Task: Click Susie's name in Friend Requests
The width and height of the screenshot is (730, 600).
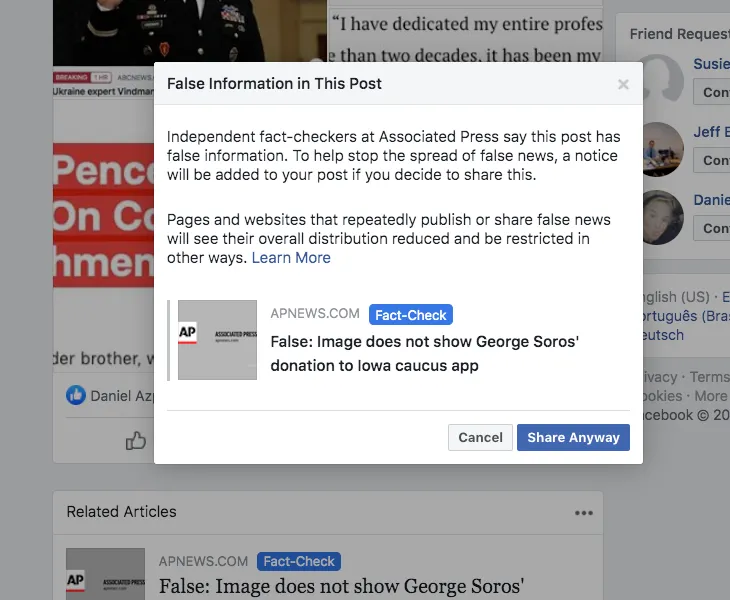Action: 711,64
